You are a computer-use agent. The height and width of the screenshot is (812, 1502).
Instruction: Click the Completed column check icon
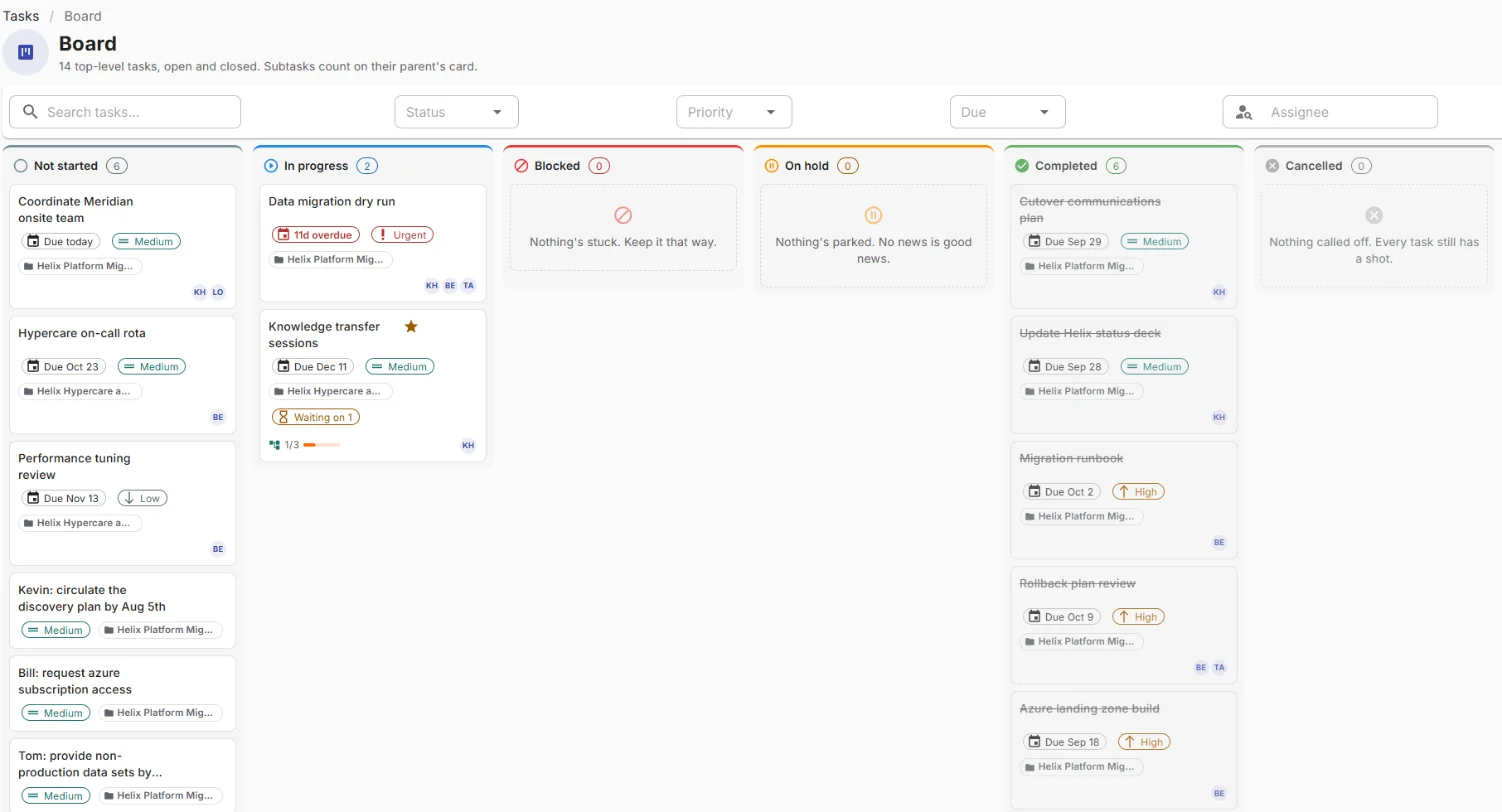point(1022,166)
